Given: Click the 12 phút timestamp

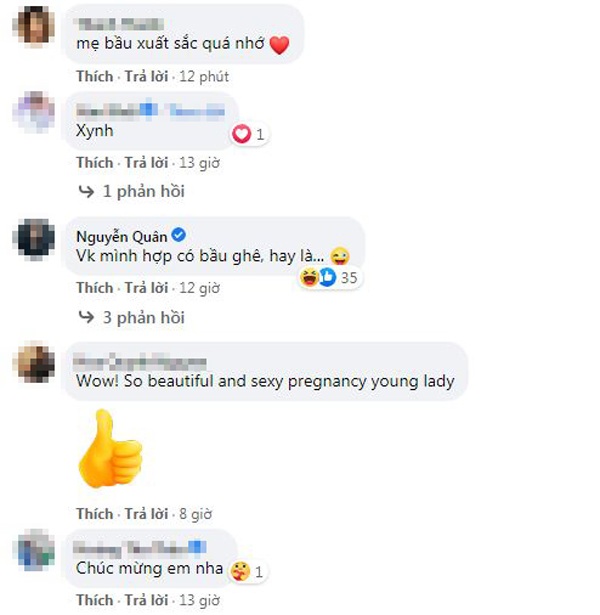Looking at the screenshot, I should point(204,76).
